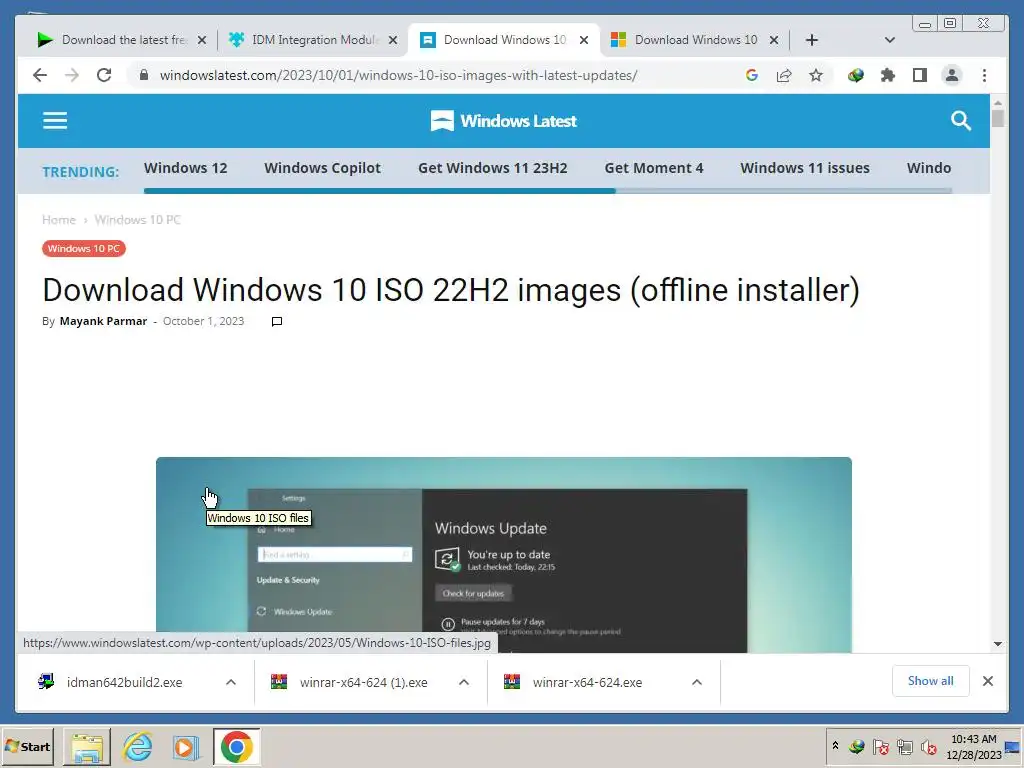Go to Home breadcrumb link
Image resolution: width=1024 pixels, height=768 pixels.
click(x=59, y=220)
